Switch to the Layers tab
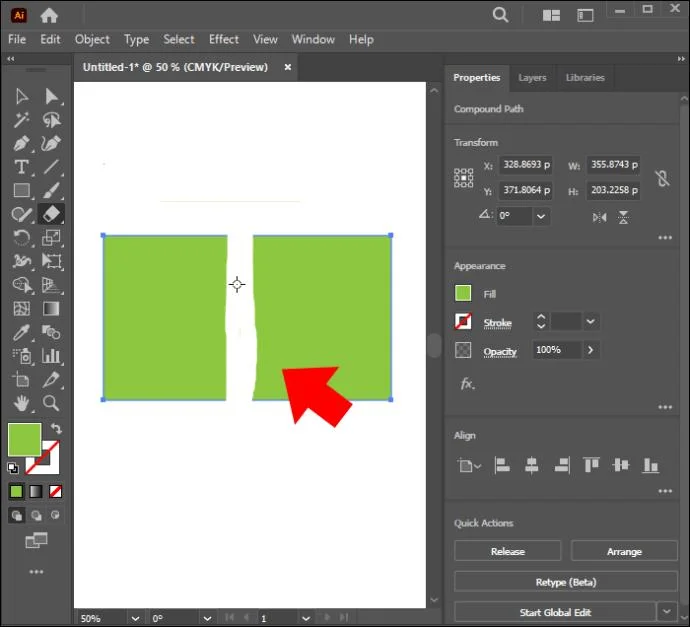This screenshot has height=627, width=690. 532,78
